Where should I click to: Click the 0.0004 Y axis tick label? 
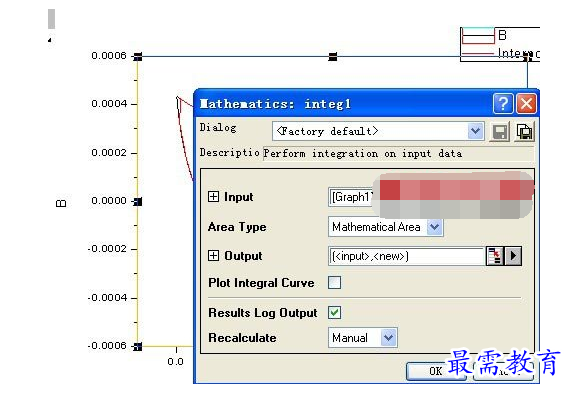click(109, 104)
